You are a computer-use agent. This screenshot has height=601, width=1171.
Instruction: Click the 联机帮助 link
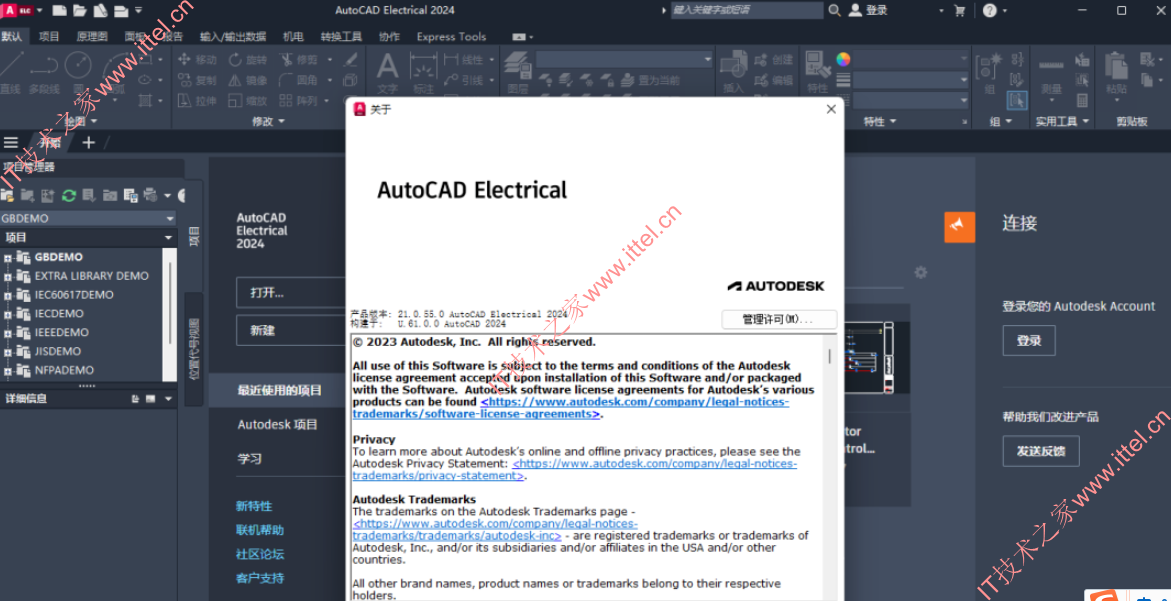[x=260, y=530]
